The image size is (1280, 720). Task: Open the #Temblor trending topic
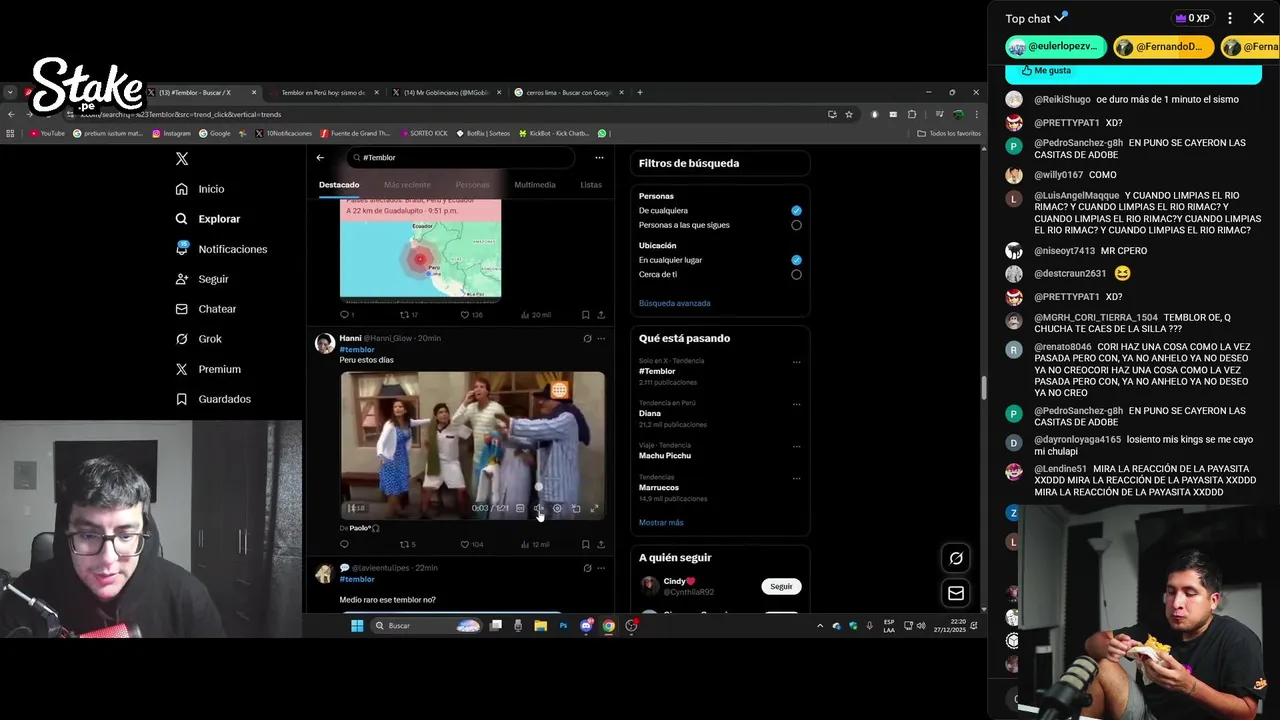point(657,371)
